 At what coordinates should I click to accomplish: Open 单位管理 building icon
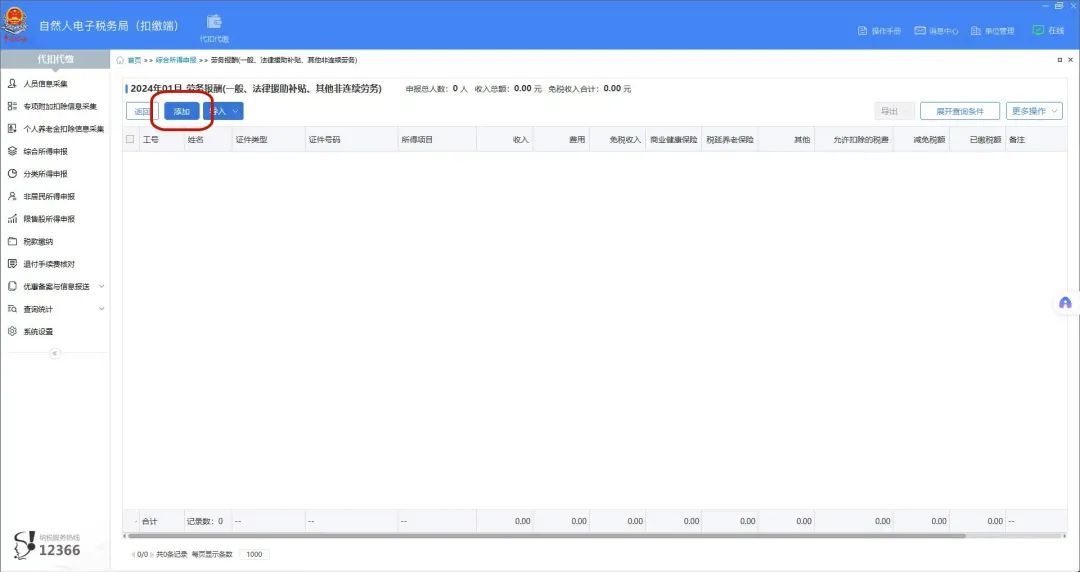[975, 31]
